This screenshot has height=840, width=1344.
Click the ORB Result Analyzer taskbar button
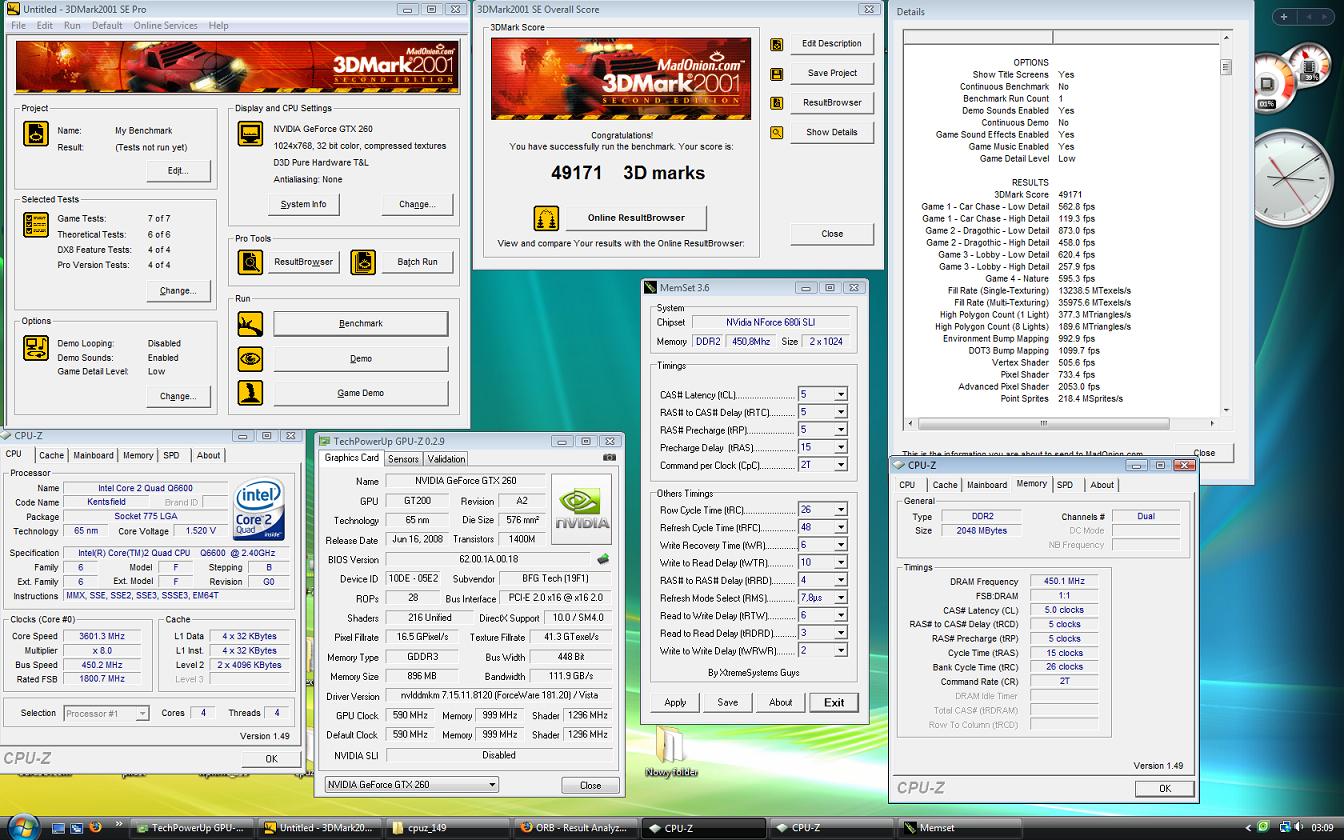[x=574, y=828]
